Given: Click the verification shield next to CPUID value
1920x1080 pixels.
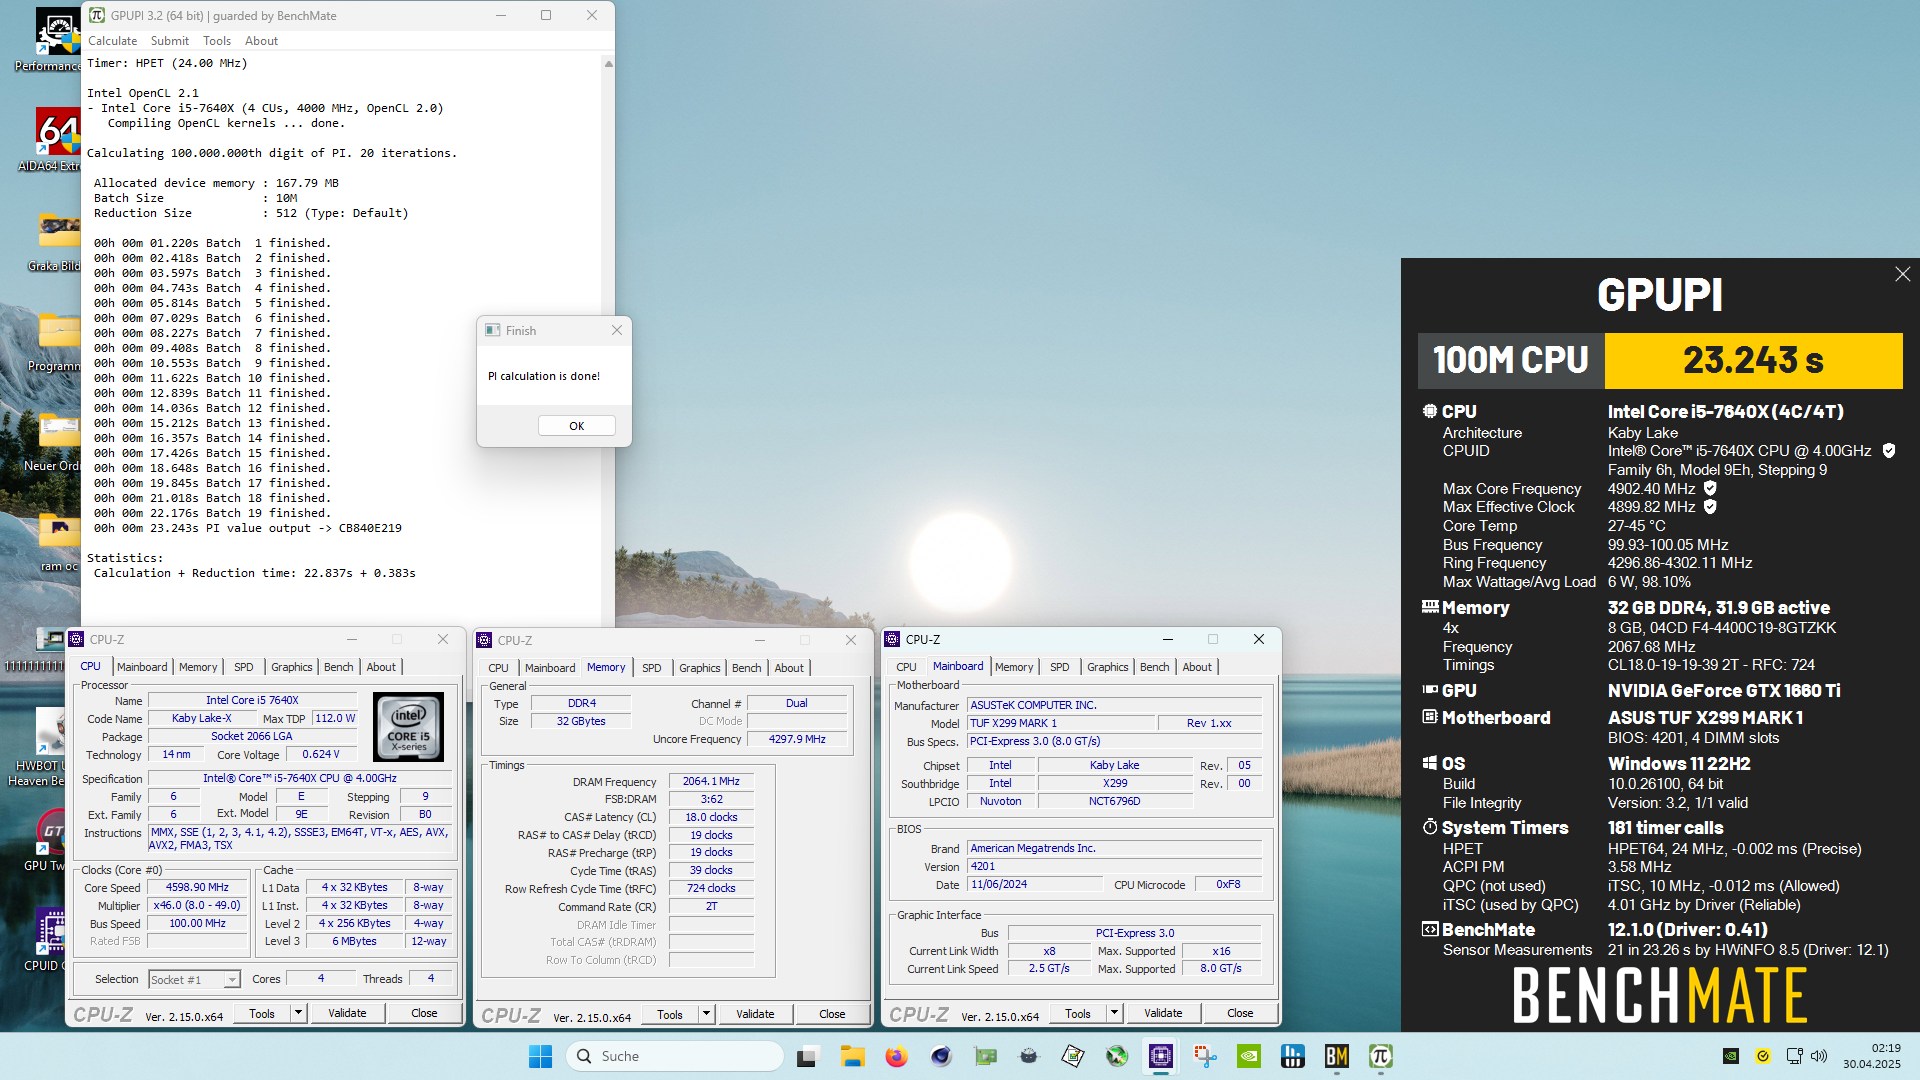Looking at the screenshot, I should (x=1889, y=451).
